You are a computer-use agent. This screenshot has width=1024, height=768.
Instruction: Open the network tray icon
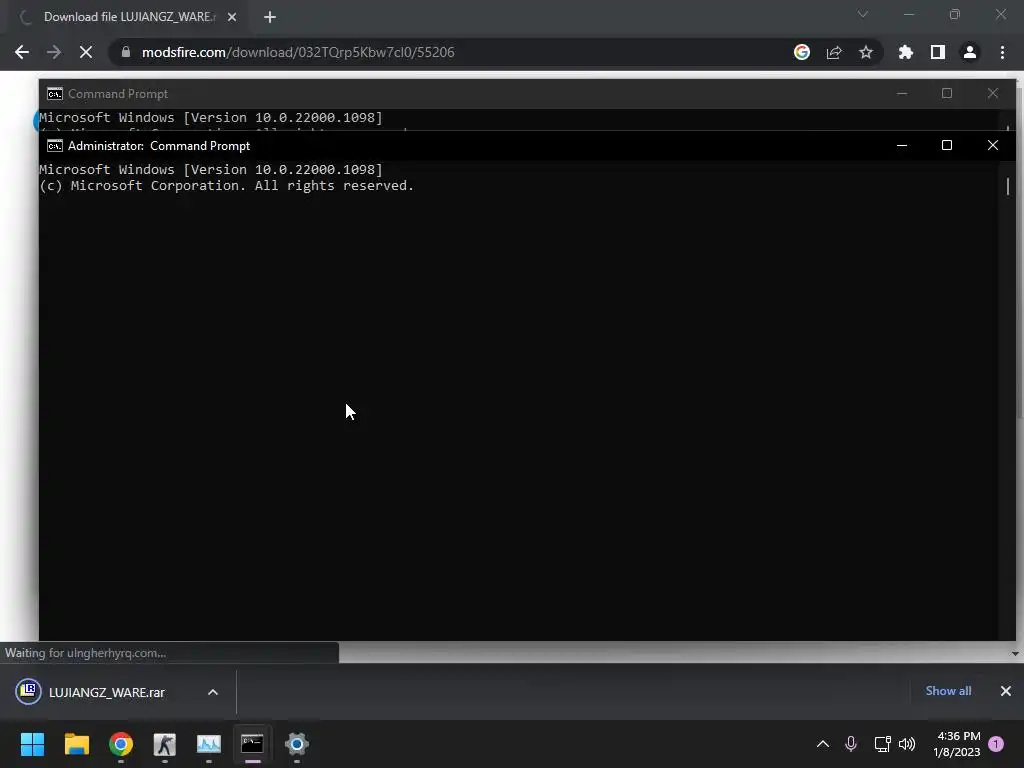[882, 744]
